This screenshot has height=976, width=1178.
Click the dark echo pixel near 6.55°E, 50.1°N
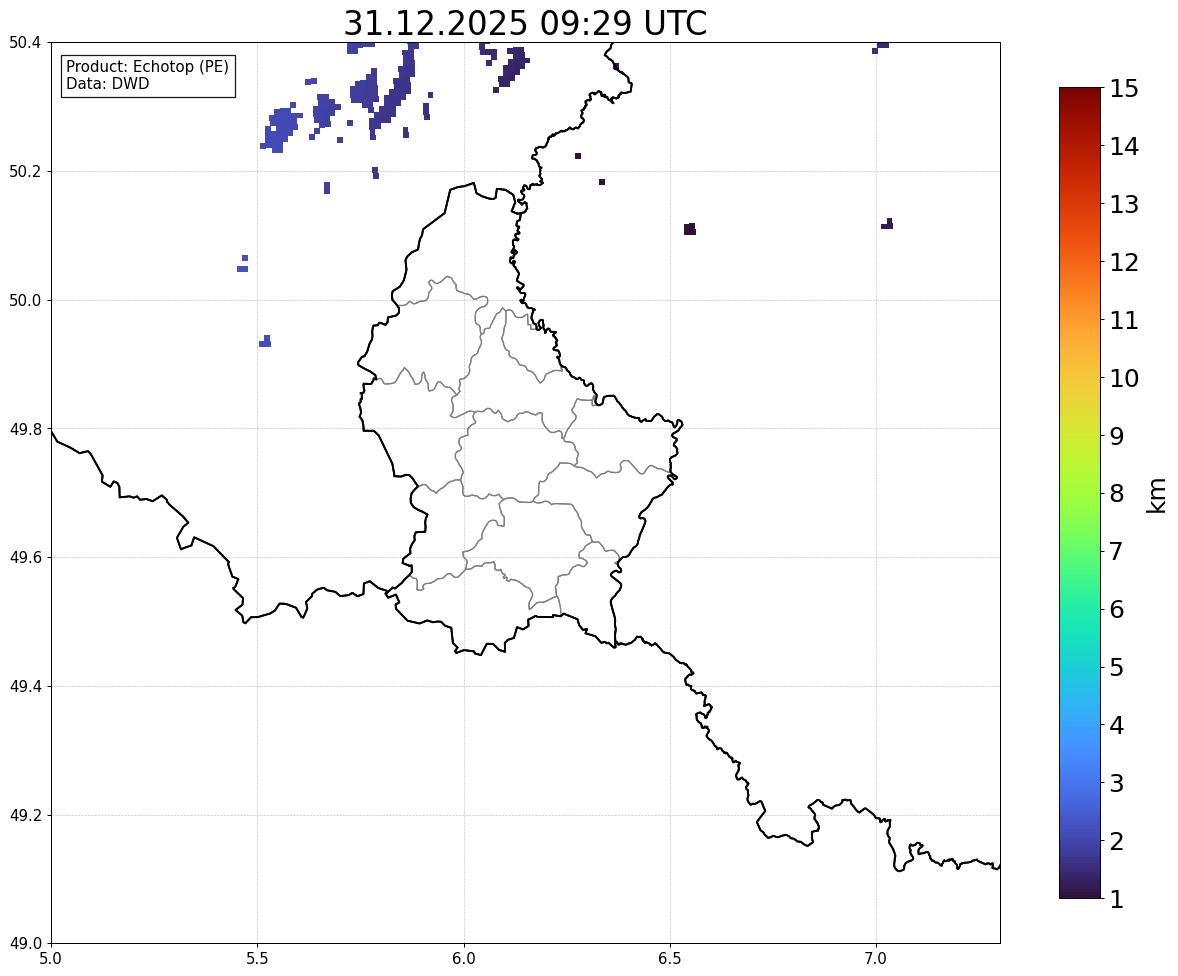[690, 229]
